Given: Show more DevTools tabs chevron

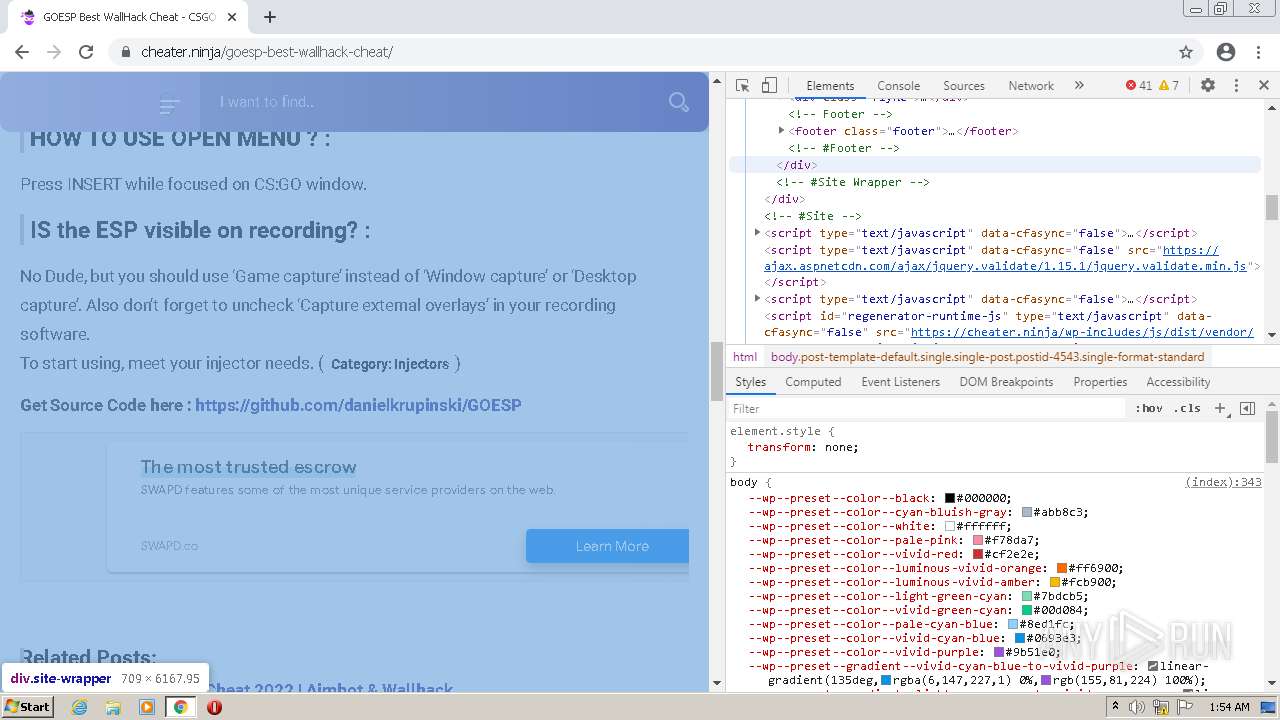Looking at the screenshot, I should point(1079,86).
